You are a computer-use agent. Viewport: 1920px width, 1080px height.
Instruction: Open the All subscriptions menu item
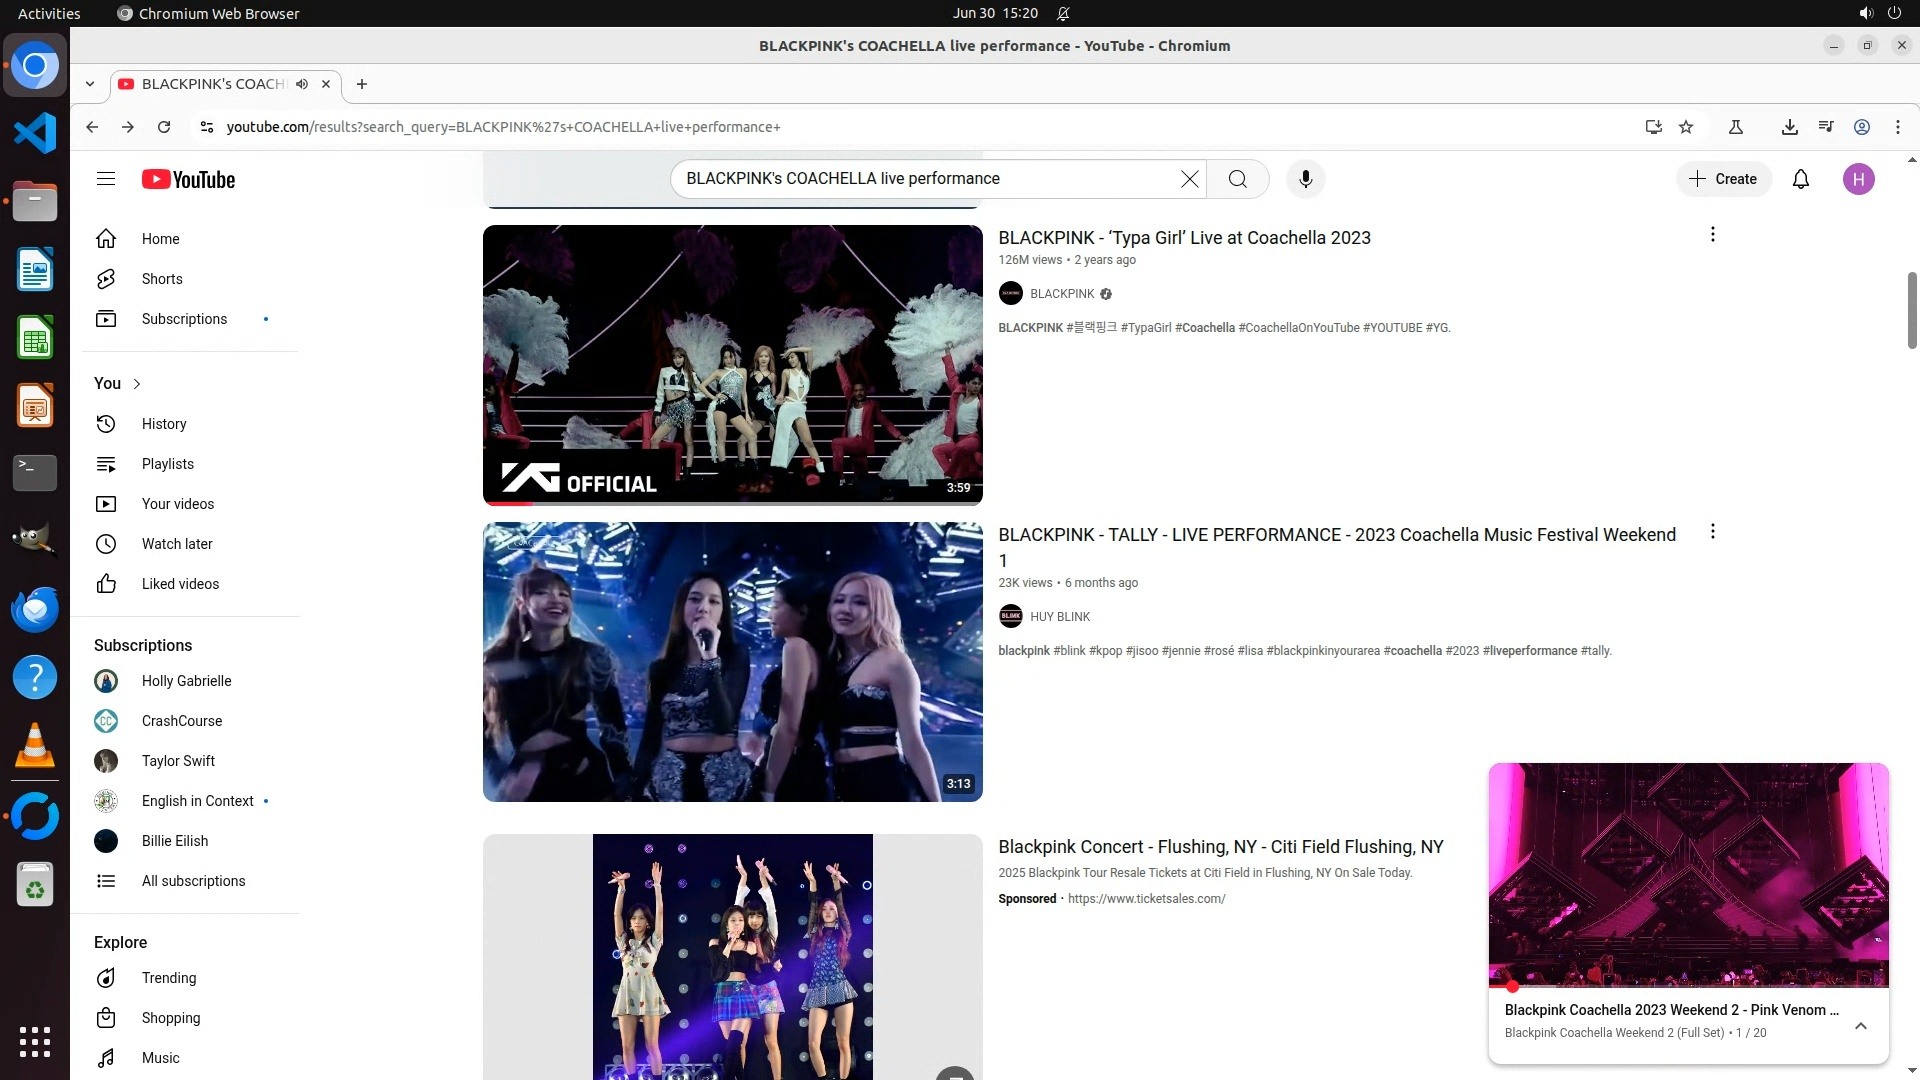192,881
